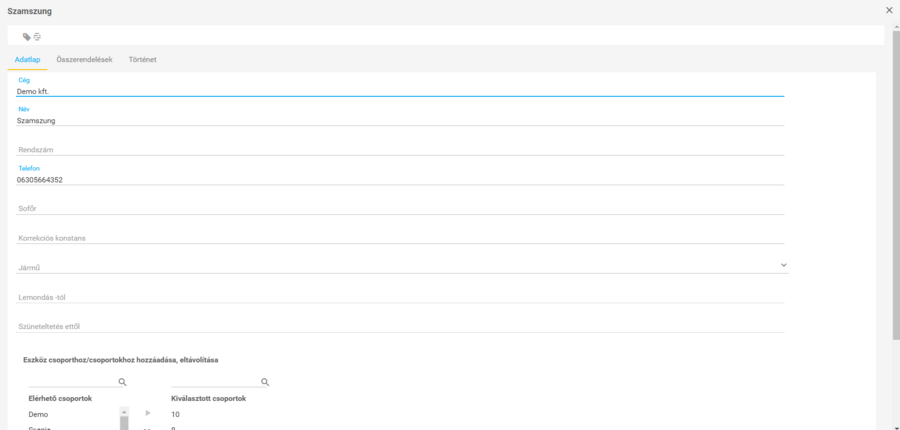Click the Rendszám input field
This screenshot has width=900, height=430.
(400, 150)
